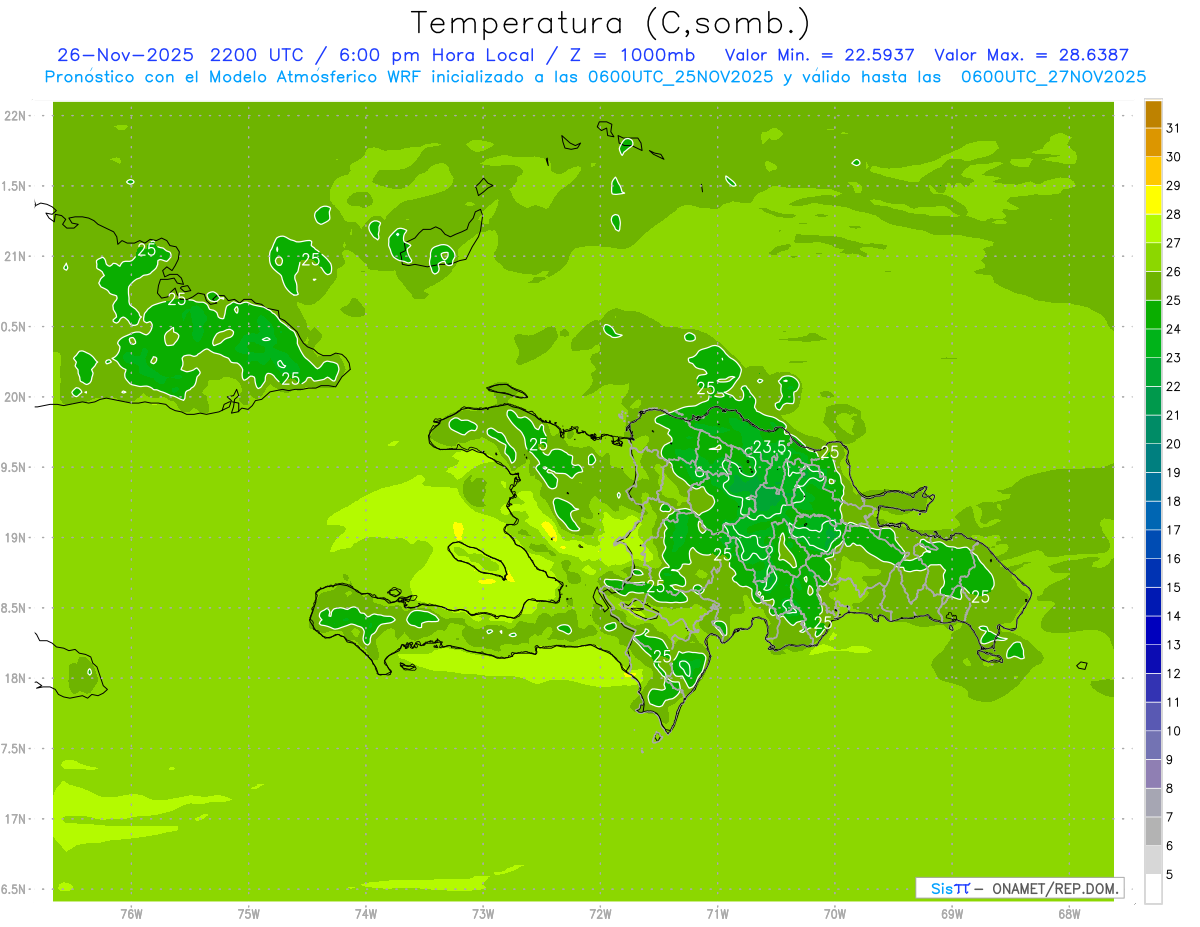Click the purple swatch between 8 and 9
Viewport: 1200px width, 927px height.
click(x=1153, y=774)
